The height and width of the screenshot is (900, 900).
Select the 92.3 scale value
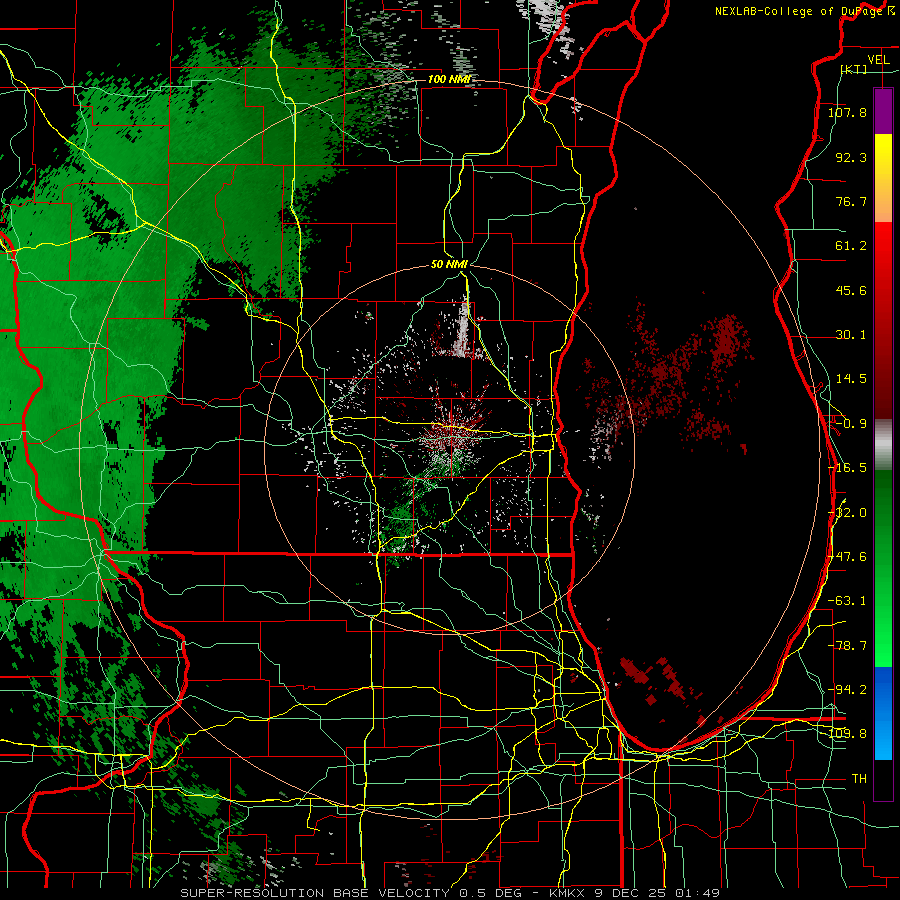point(851,157)
